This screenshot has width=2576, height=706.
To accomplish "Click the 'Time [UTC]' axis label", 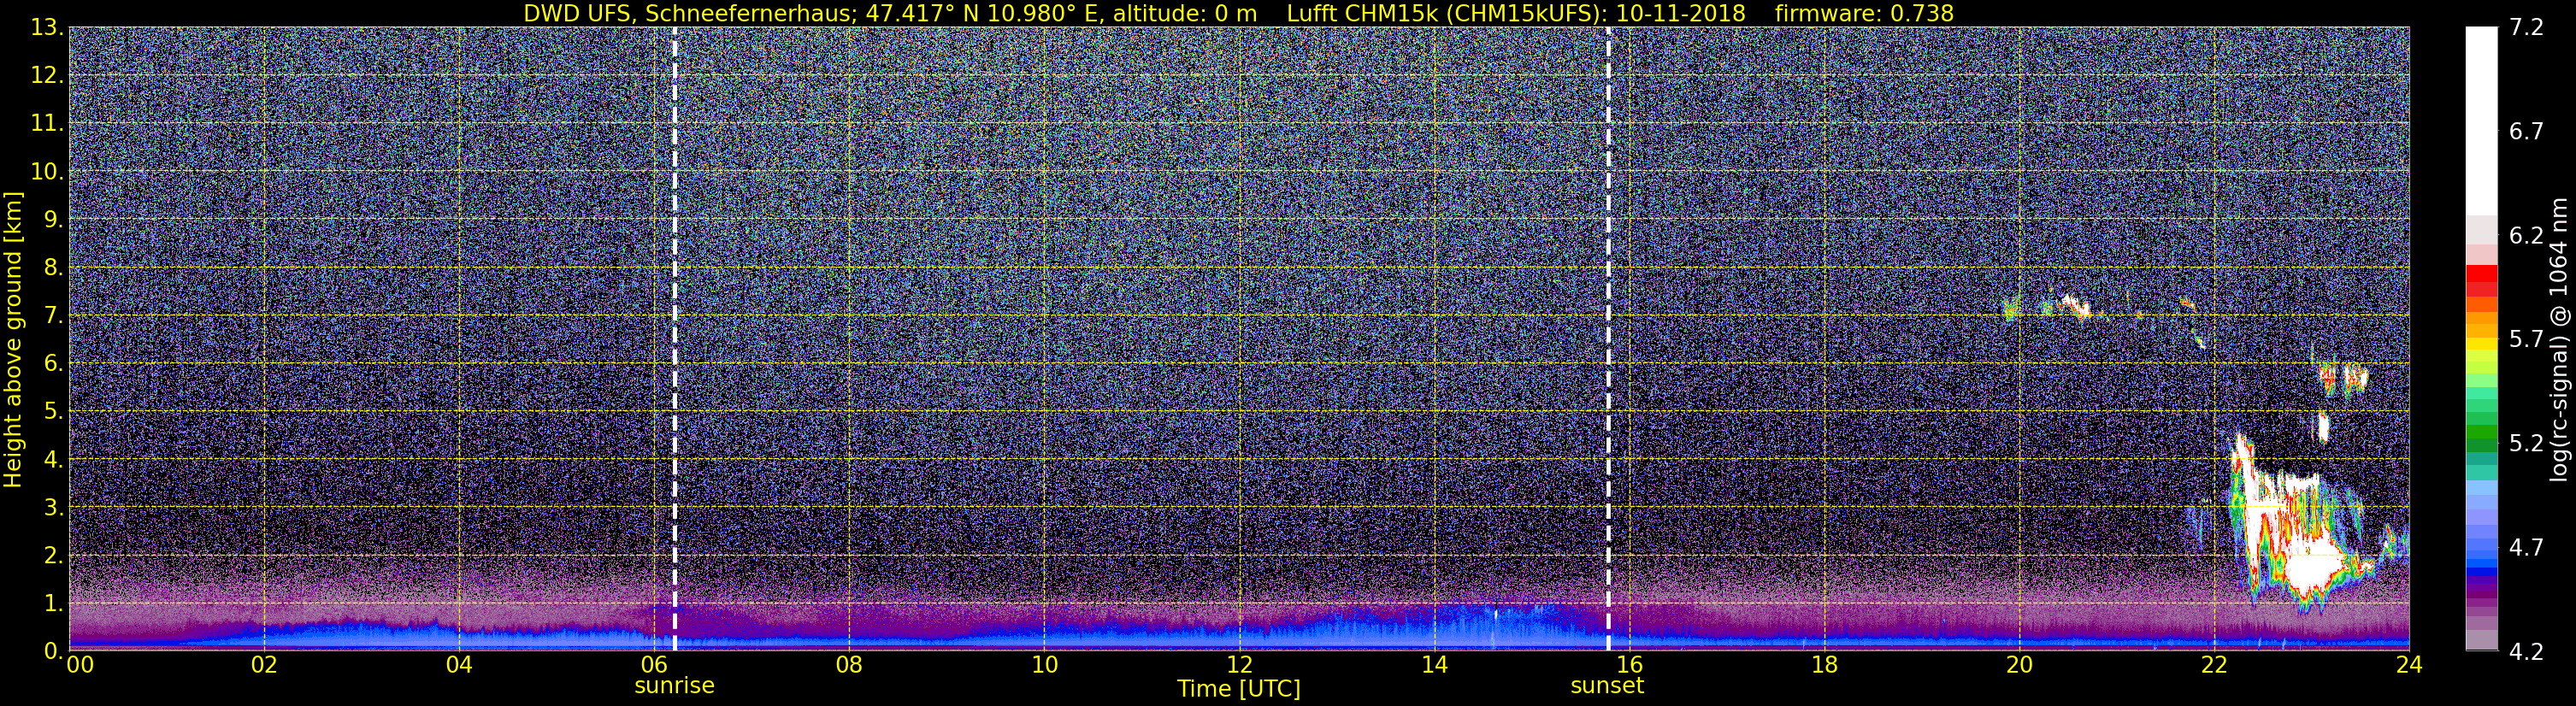I will tap(1239, 689).
